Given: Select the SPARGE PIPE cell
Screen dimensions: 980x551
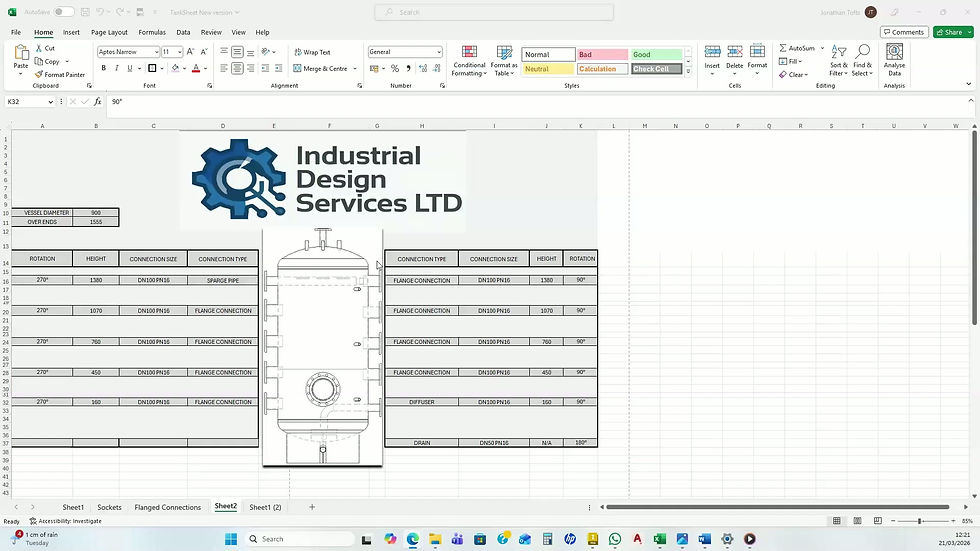Looking at the screenshot, I should coord(222,280).
